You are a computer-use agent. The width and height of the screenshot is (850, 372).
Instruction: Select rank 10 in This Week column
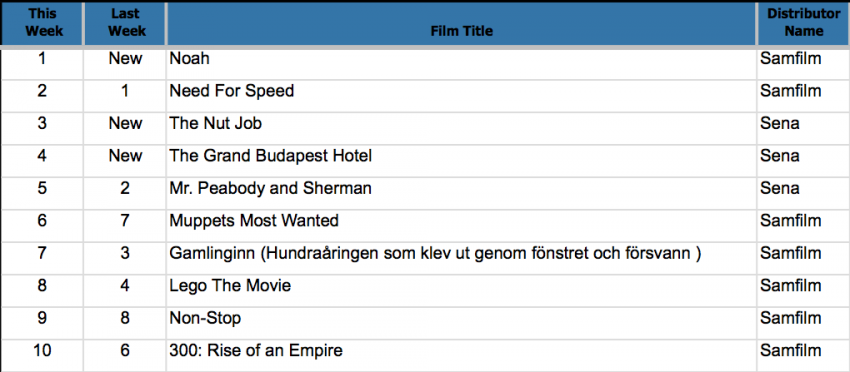click(42, 351)
